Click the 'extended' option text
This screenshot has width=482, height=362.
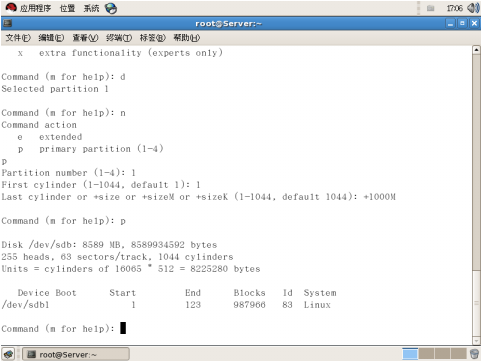click(x=60, y=137)
